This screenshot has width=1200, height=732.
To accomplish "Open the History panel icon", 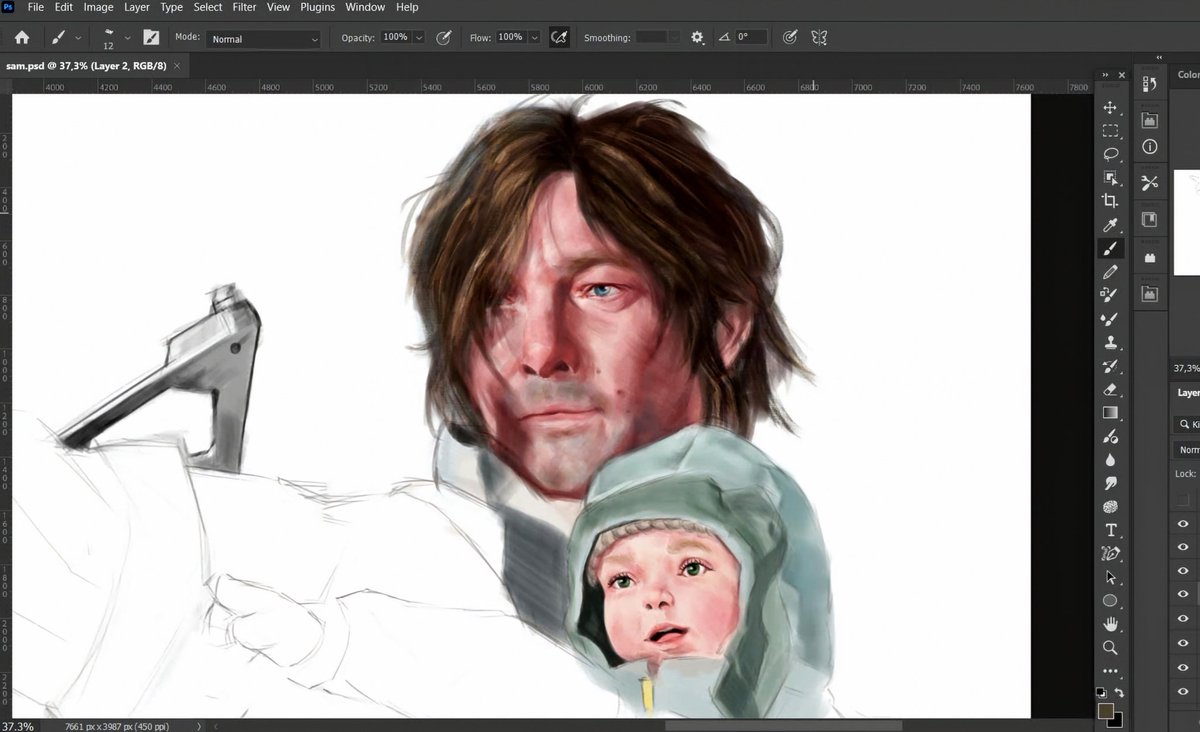I will (x=1150, y=85).
